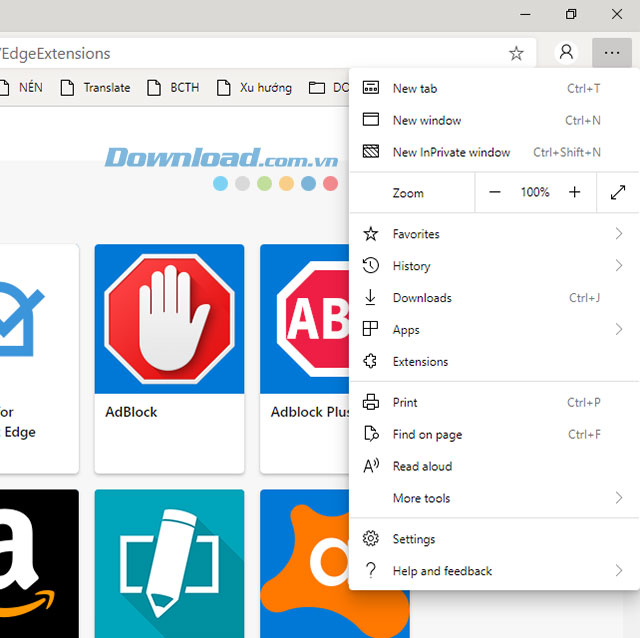
Task: Expand the More tools submenu arrow
Action: (x=619, y=498)
